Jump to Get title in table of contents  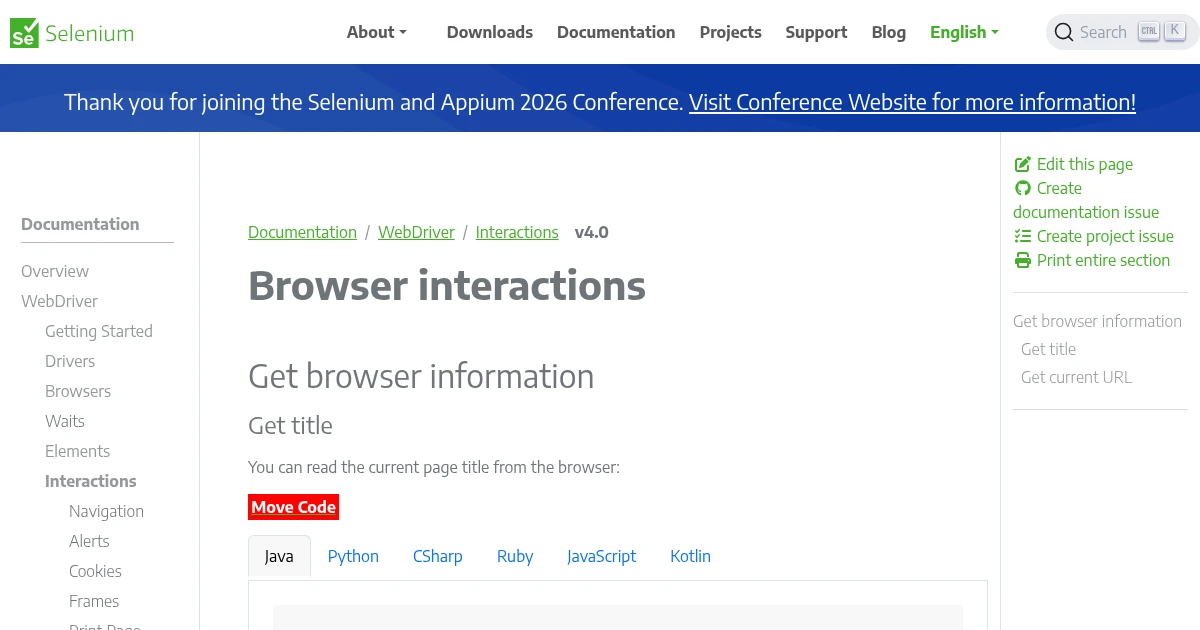click(1048, 349)
